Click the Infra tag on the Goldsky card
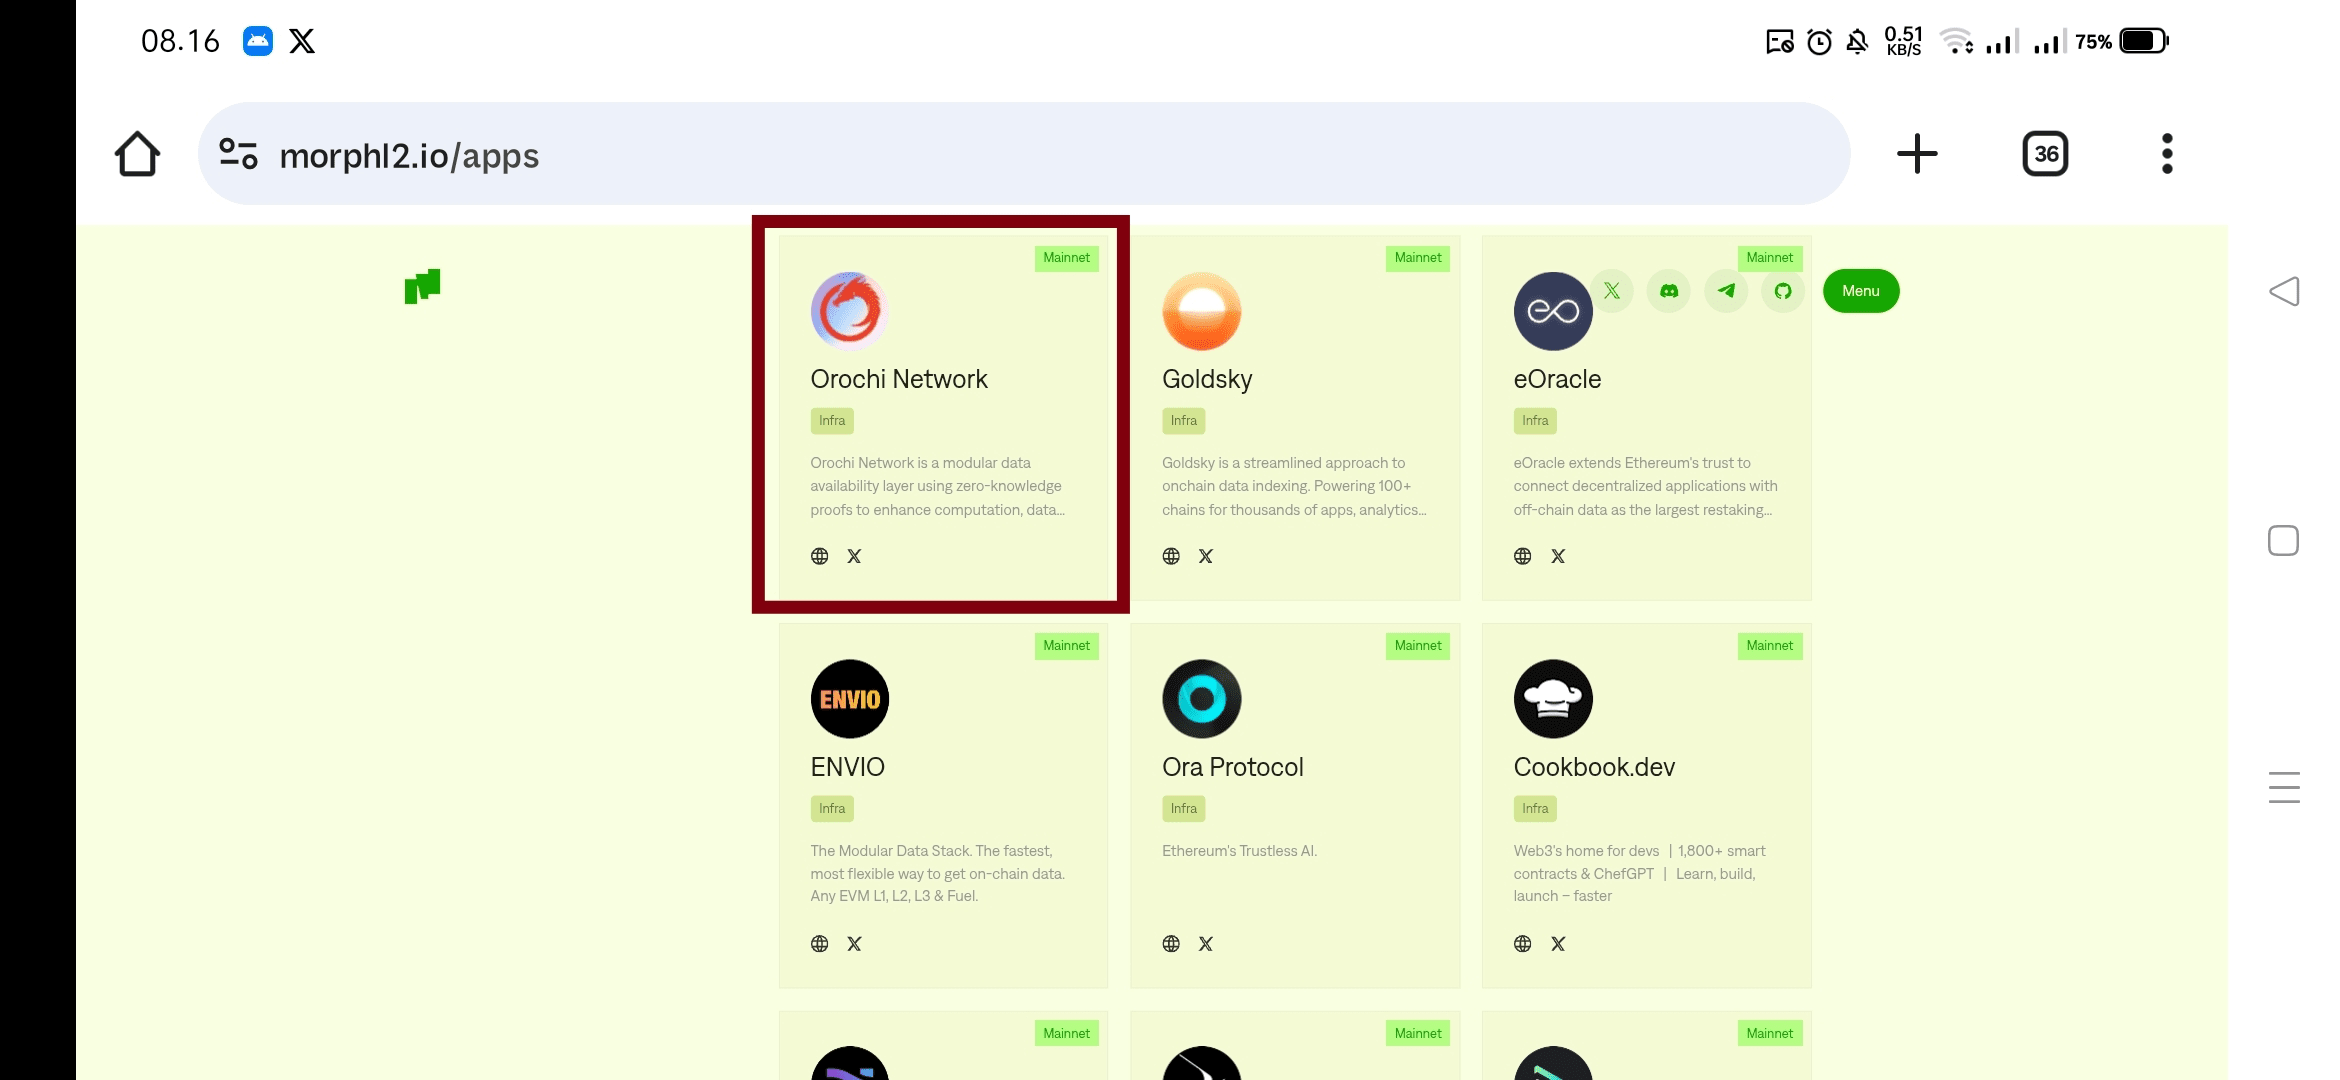The width and height of the screenshot is (2340, 1080). [1183, 421]
